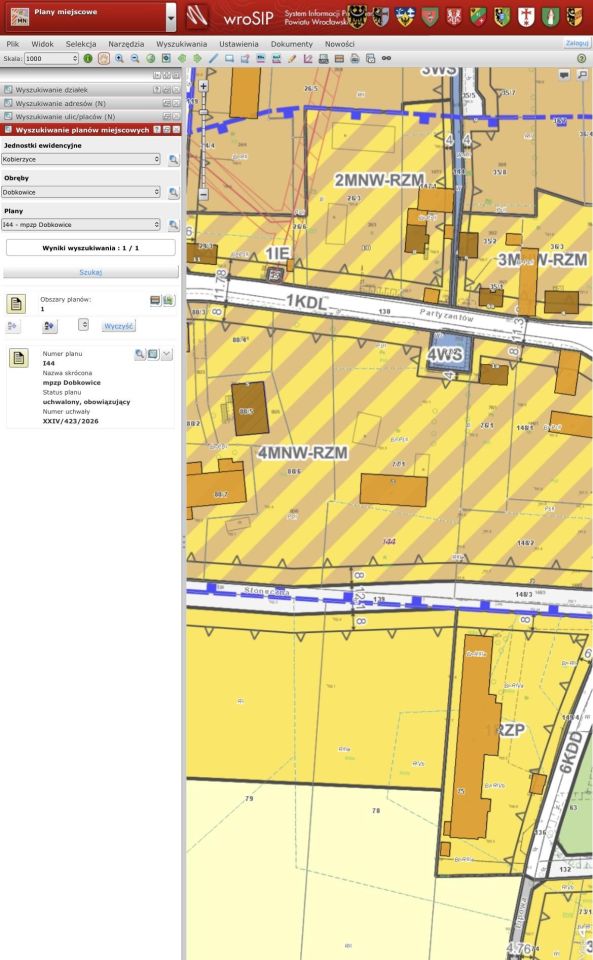This screenshot has width=593, height=960.
Task: Open the Jednostki ewidencyjne dropdown showing Kobierzyce
Action: 81,159
